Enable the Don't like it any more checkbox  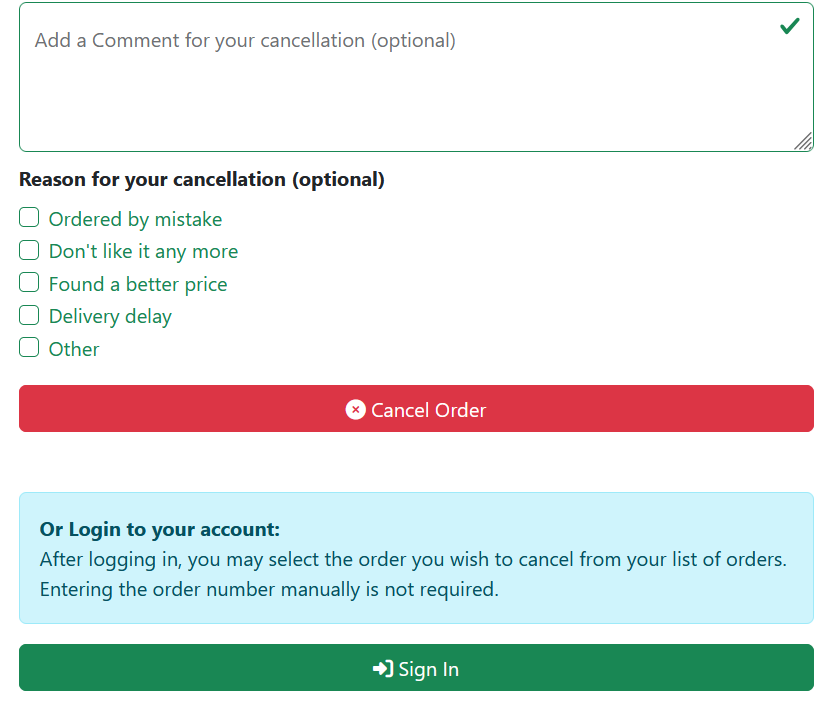[29, 250]
